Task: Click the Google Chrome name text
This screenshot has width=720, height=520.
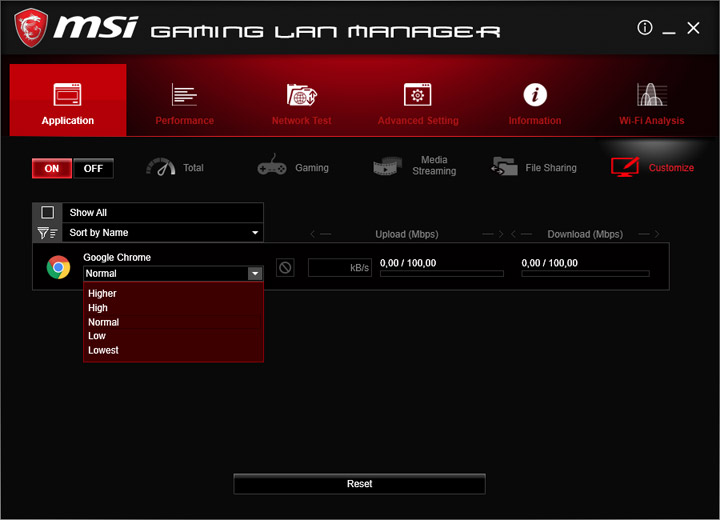Action: point(117,257)
